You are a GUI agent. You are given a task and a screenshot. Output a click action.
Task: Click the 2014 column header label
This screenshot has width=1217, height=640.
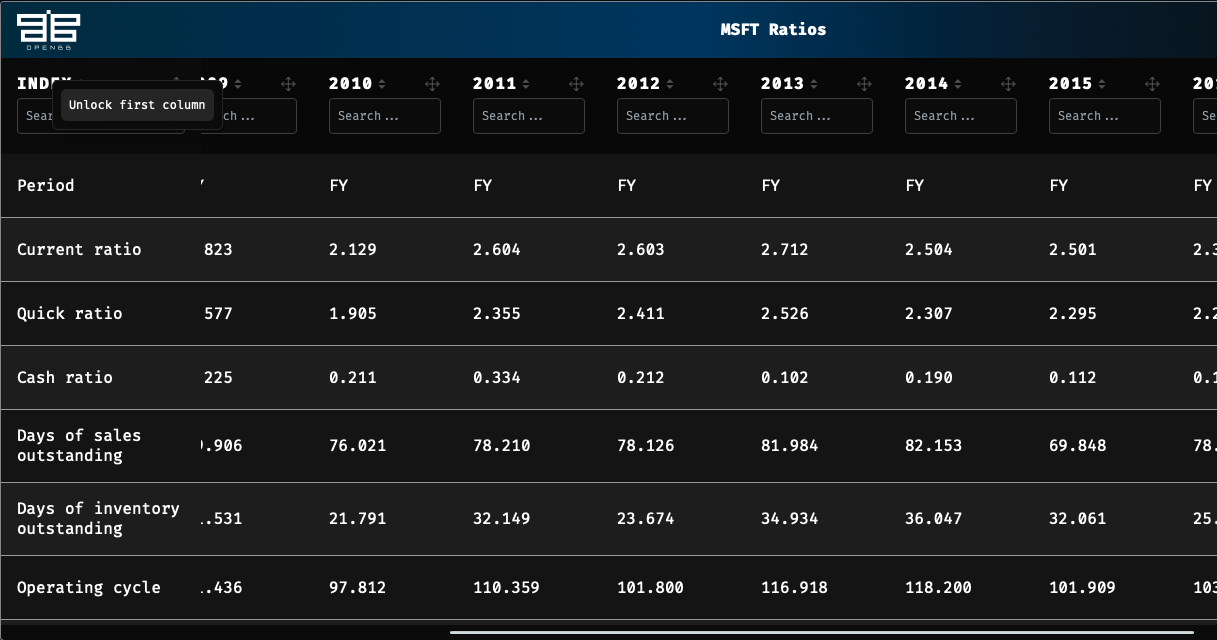point(927,84)
